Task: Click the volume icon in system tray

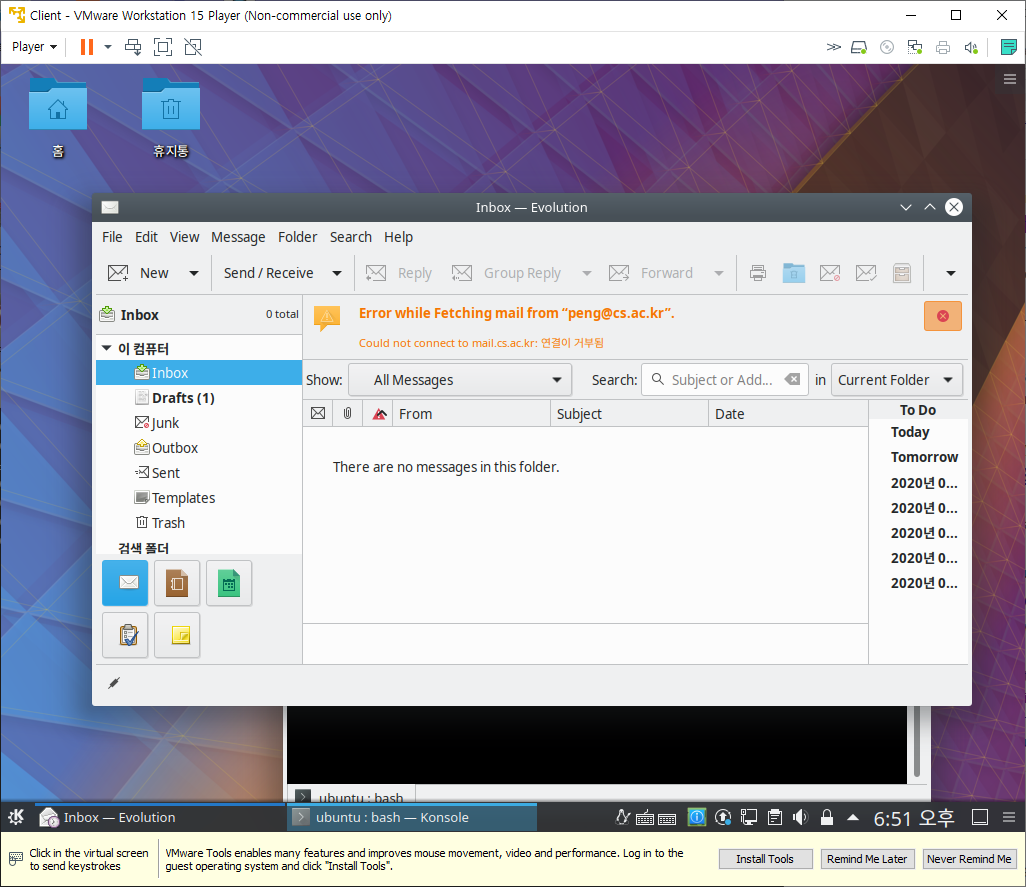Action: tap(800, 817)
